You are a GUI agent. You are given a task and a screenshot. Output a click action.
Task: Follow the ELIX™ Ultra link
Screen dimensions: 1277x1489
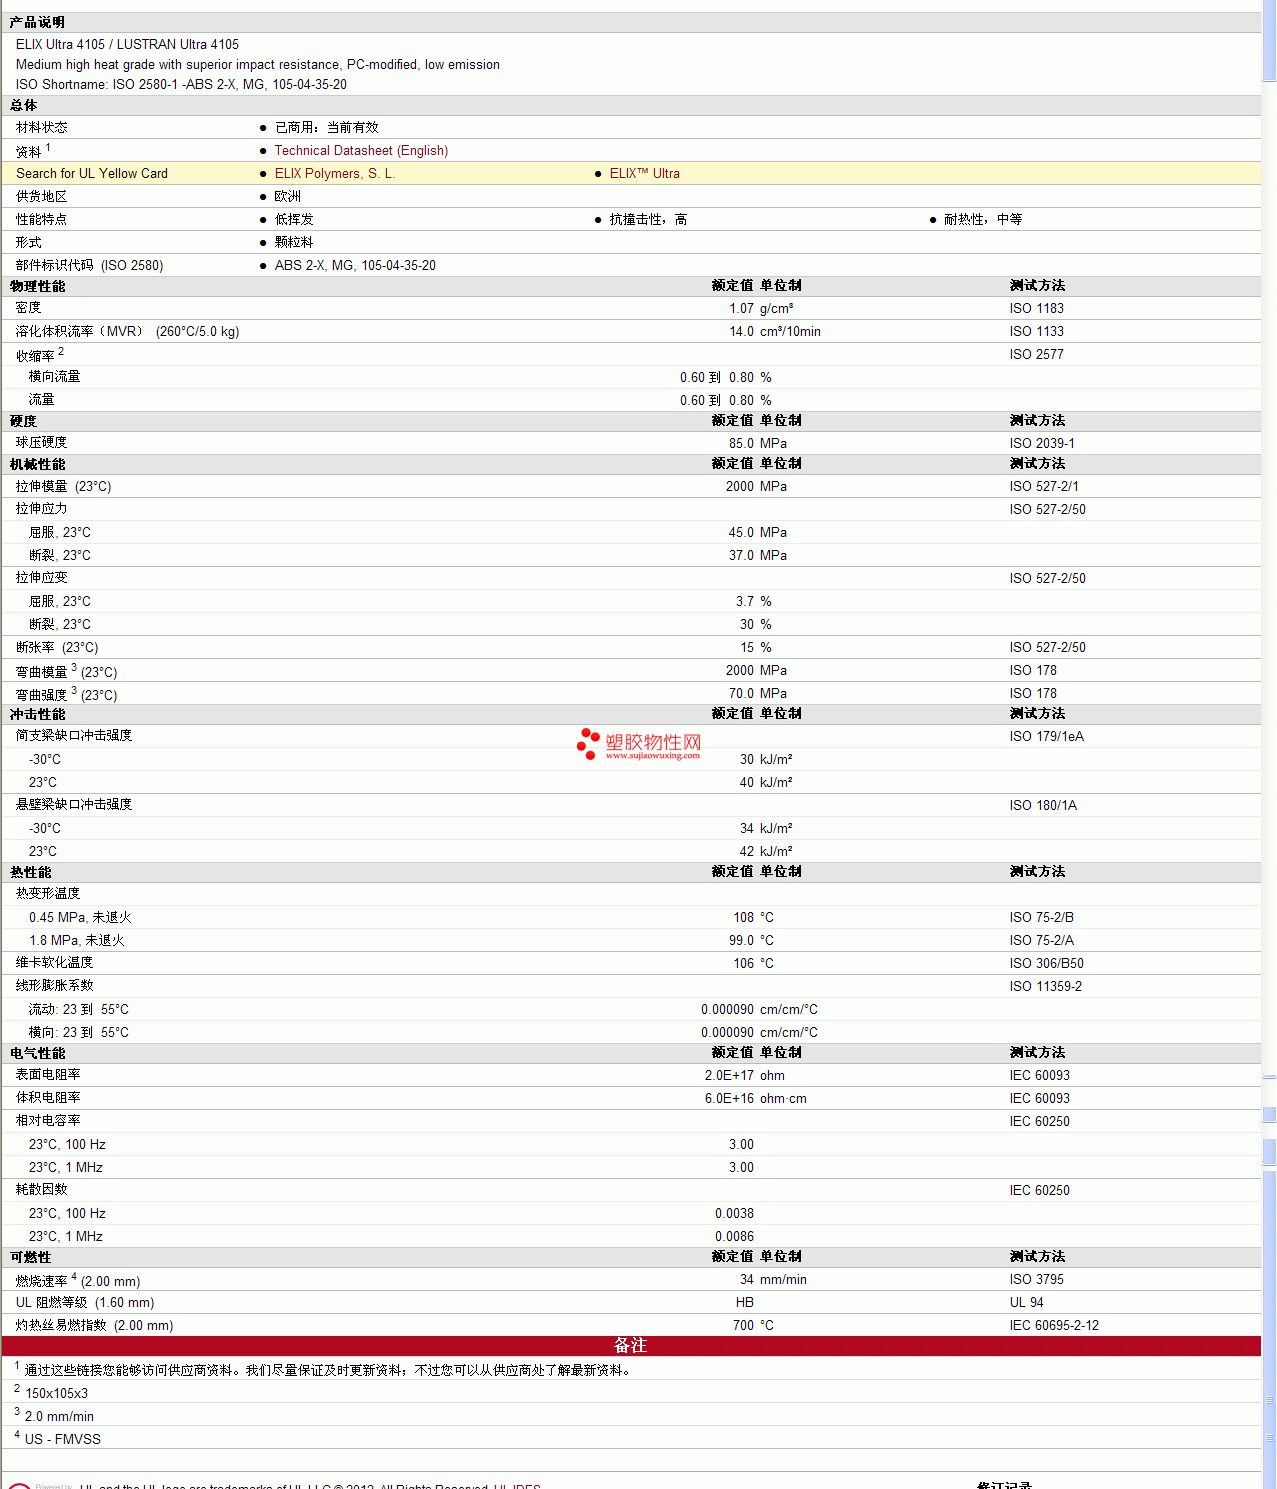[645, 173]
